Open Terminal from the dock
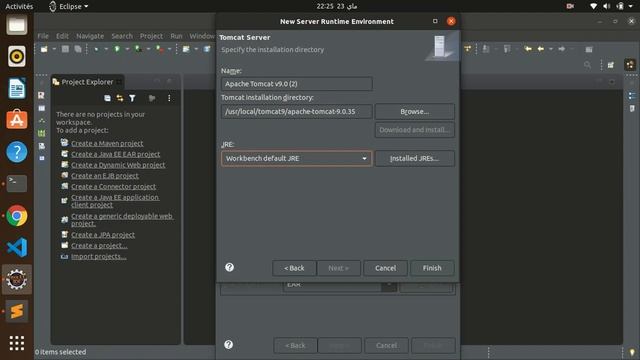Image resolution: width=640 pixels, height=360 pixels. click(x=17, y=183)
